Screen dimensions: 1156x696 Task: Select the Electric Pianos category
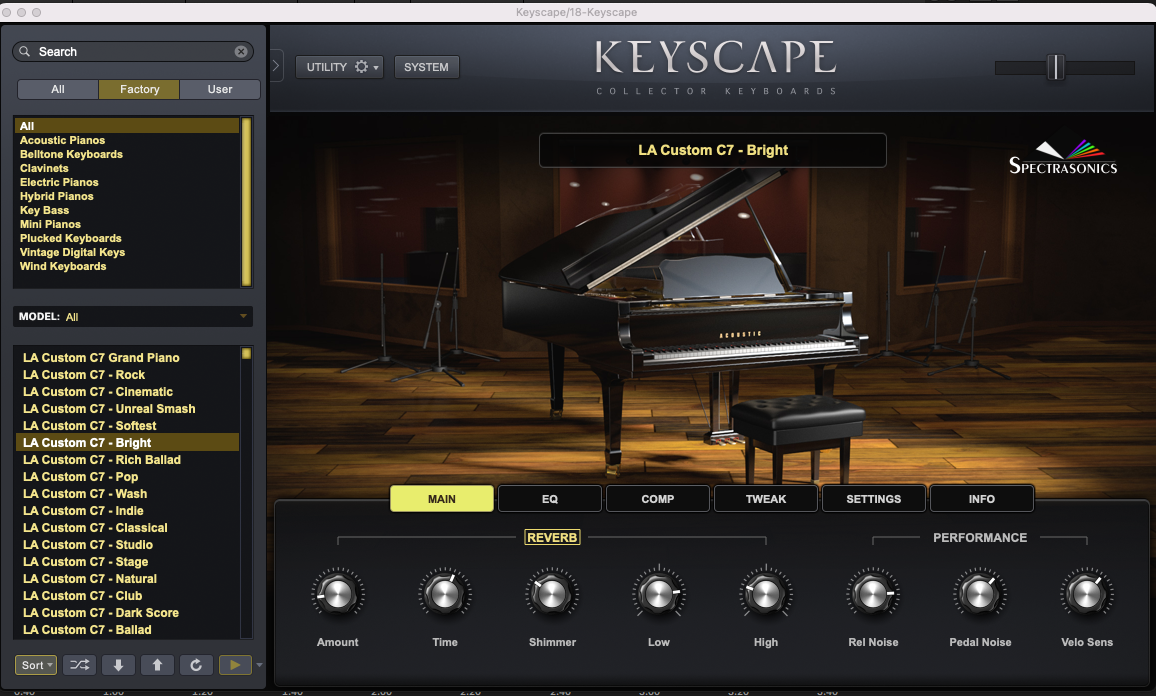point(59,182)
